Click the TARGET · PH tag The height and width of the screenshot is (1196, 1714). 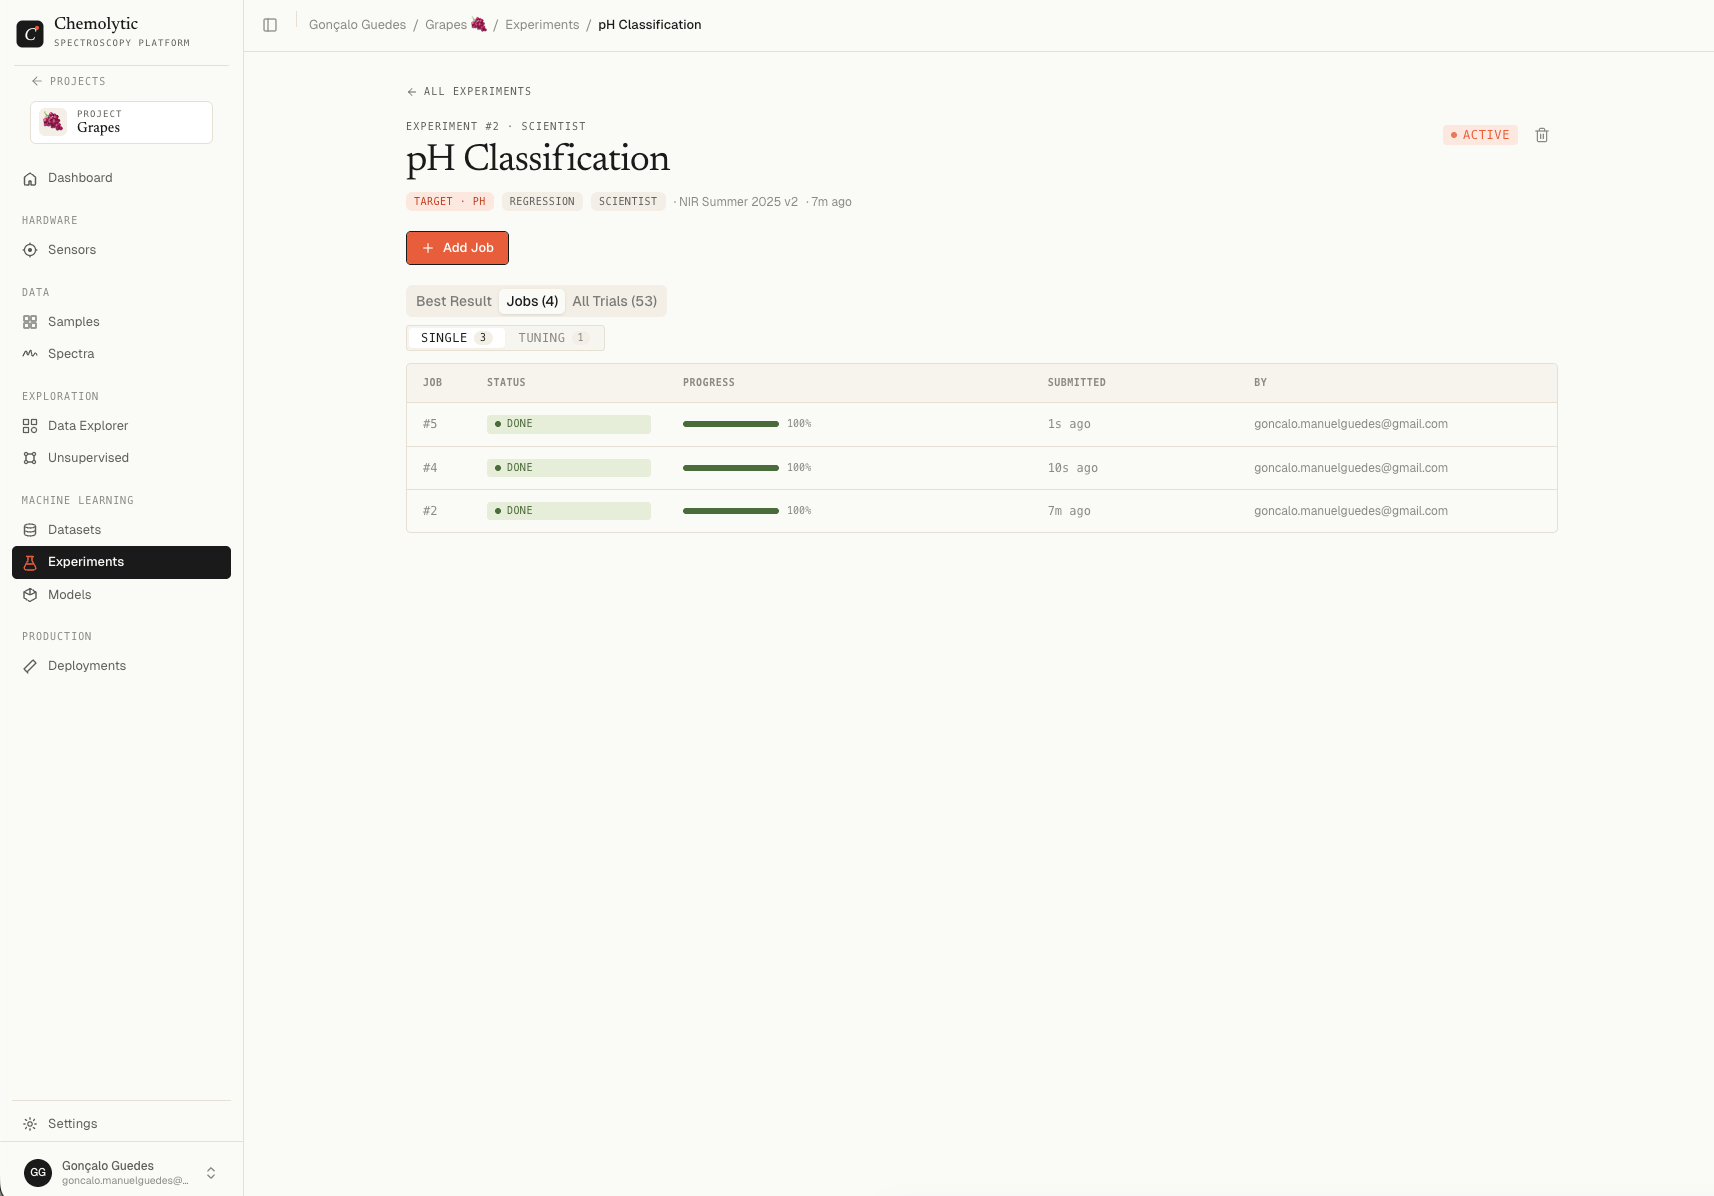point(450,202)
